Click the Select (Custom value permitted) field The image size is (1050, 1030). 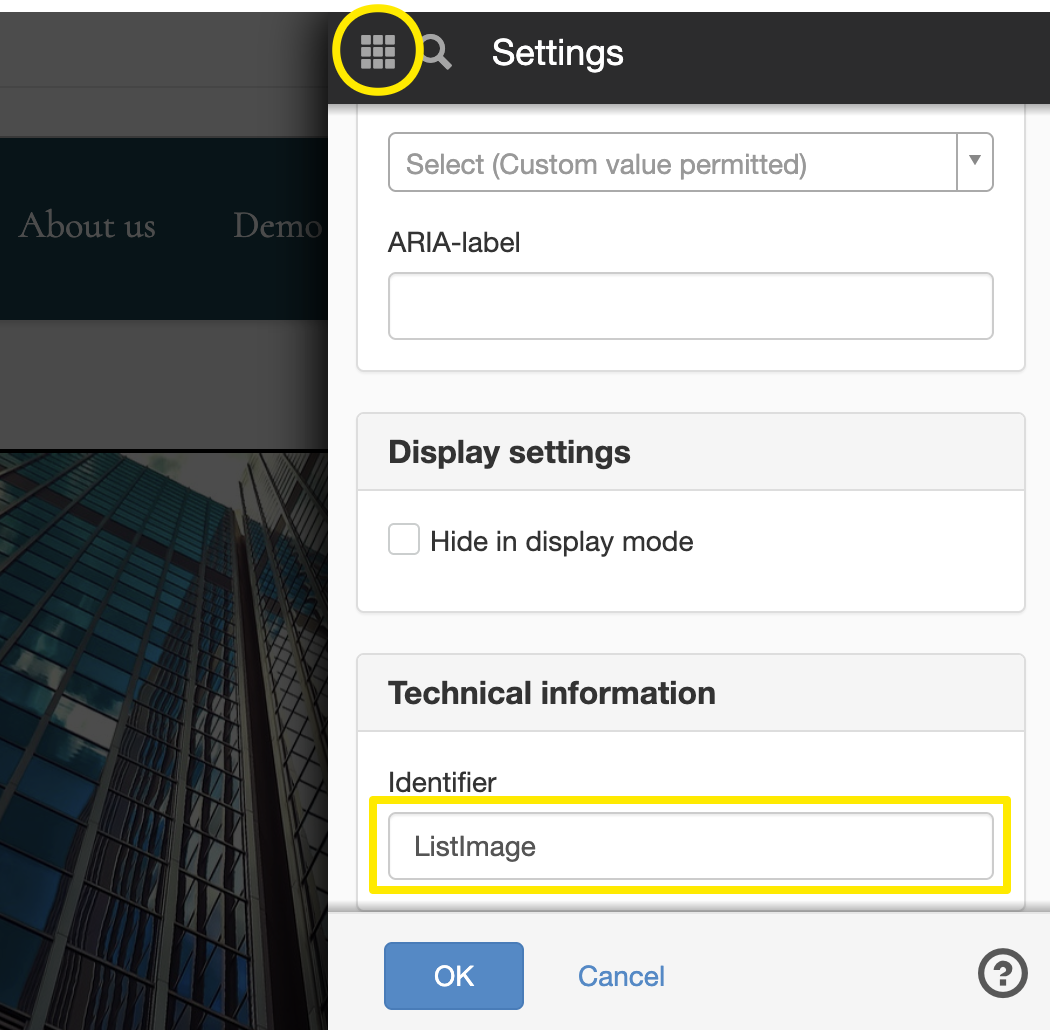pyautogui.click(x=672, y=162)
